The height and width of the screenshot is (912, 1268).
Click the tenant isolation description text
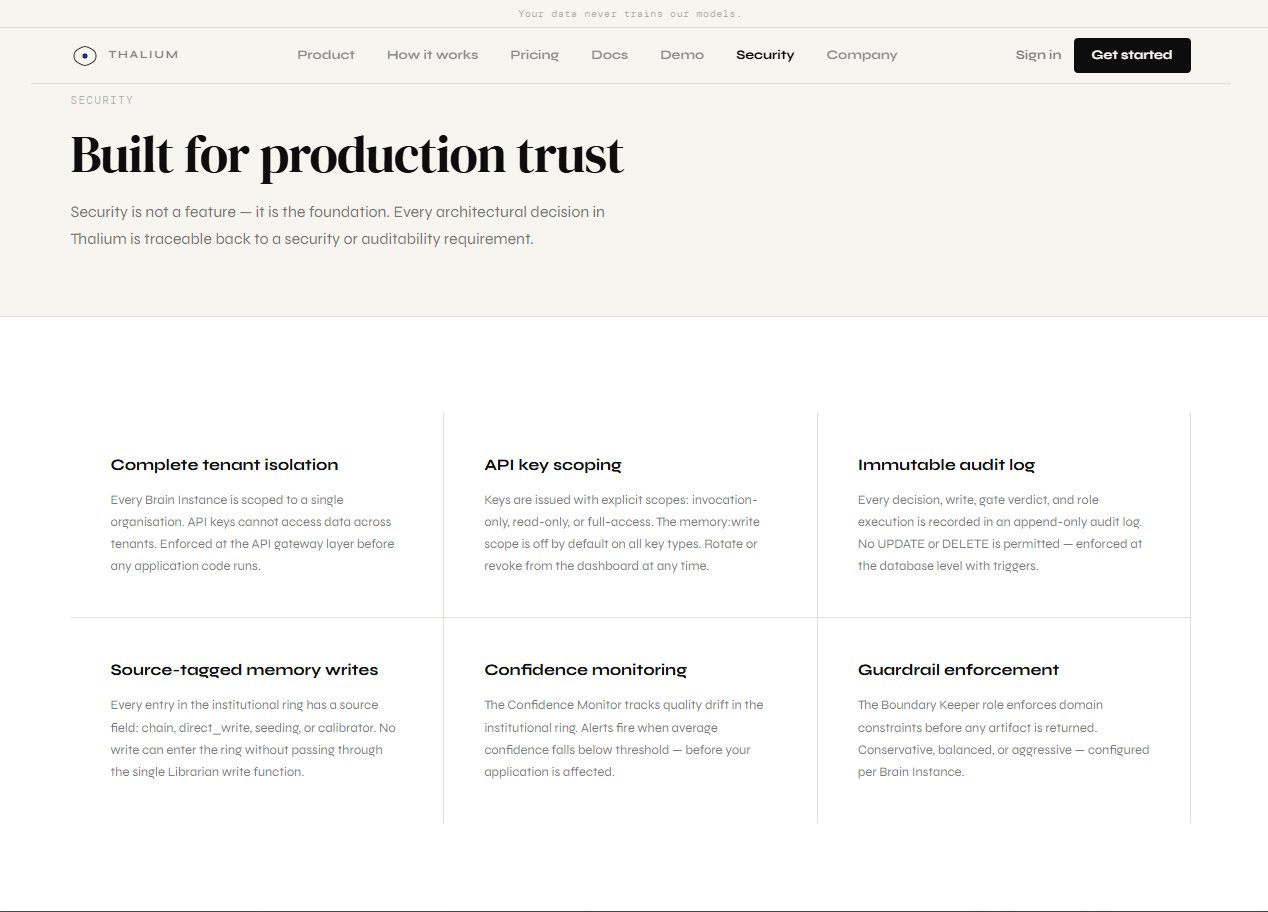point(253,533)
